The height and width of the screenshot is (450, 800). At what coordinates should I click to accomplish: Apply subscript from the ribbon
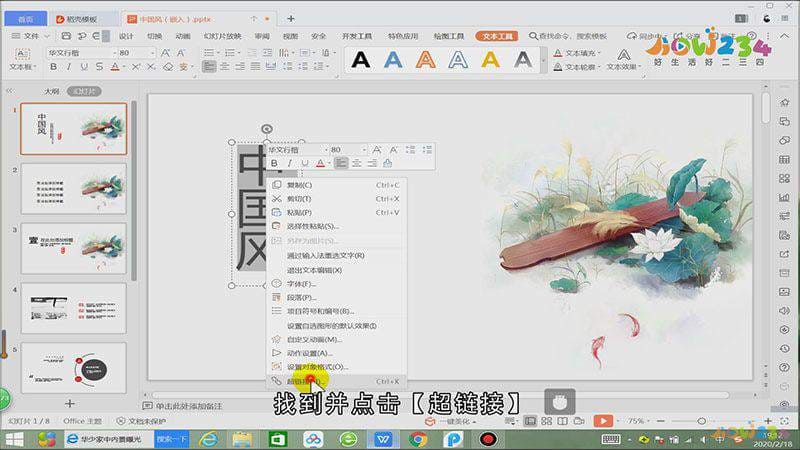(151, 67)
